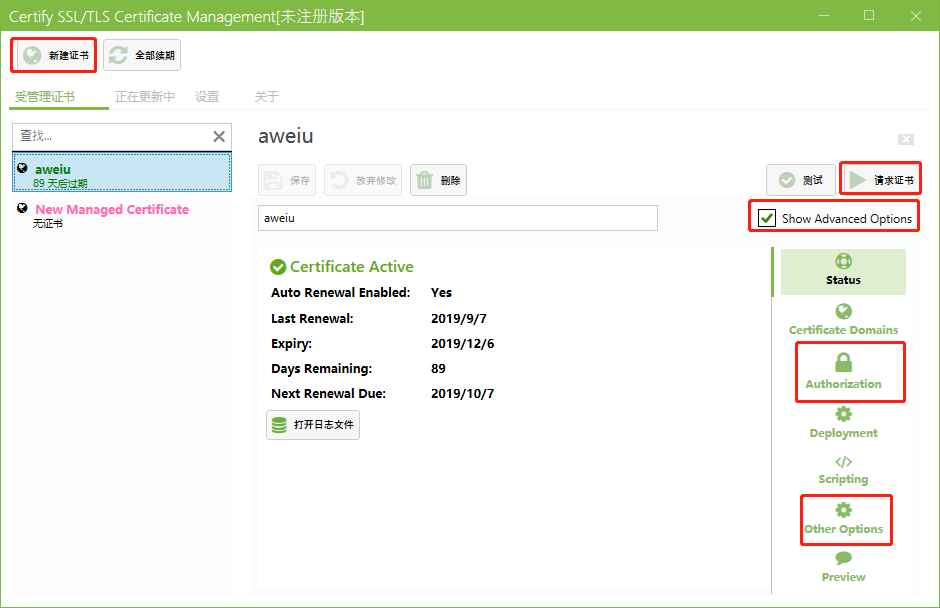This screenshot has width=940, height=608.
Task: Open the log file (打开日志文件) button
Action: click(x=313, y=424)
